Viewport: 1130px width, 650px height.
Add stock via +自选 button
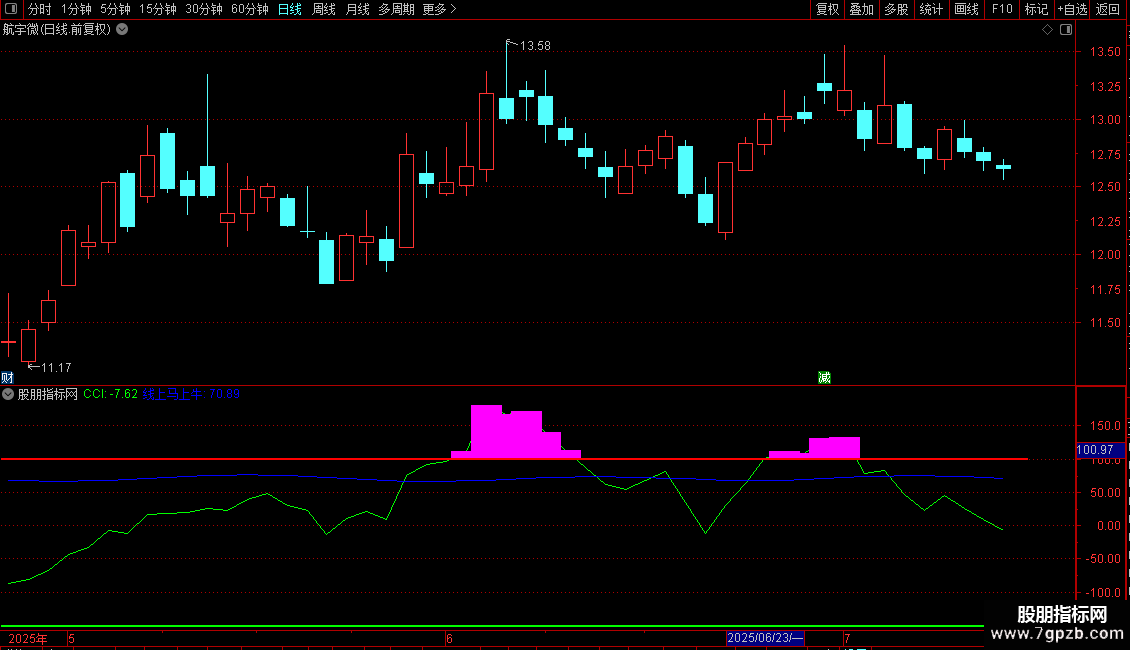tap(1072, 9)
